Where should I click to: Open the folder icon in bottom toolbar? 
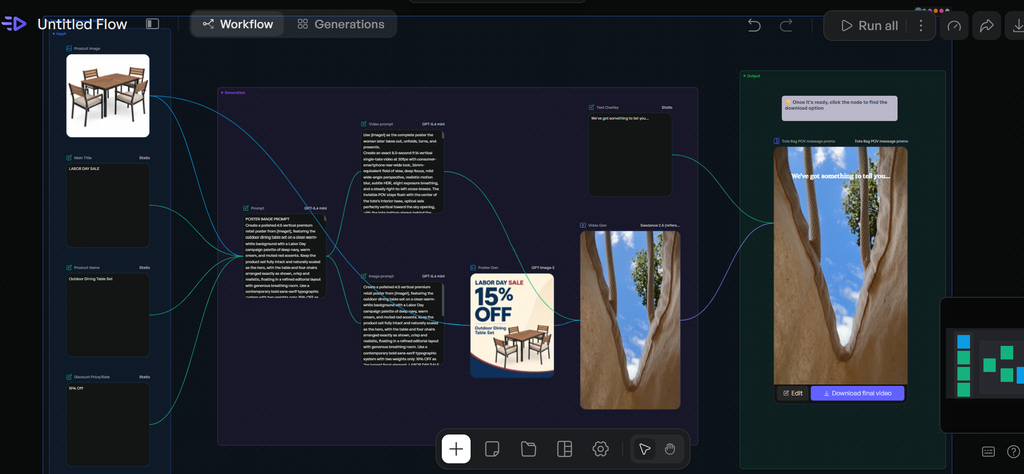tap(528, 449)
